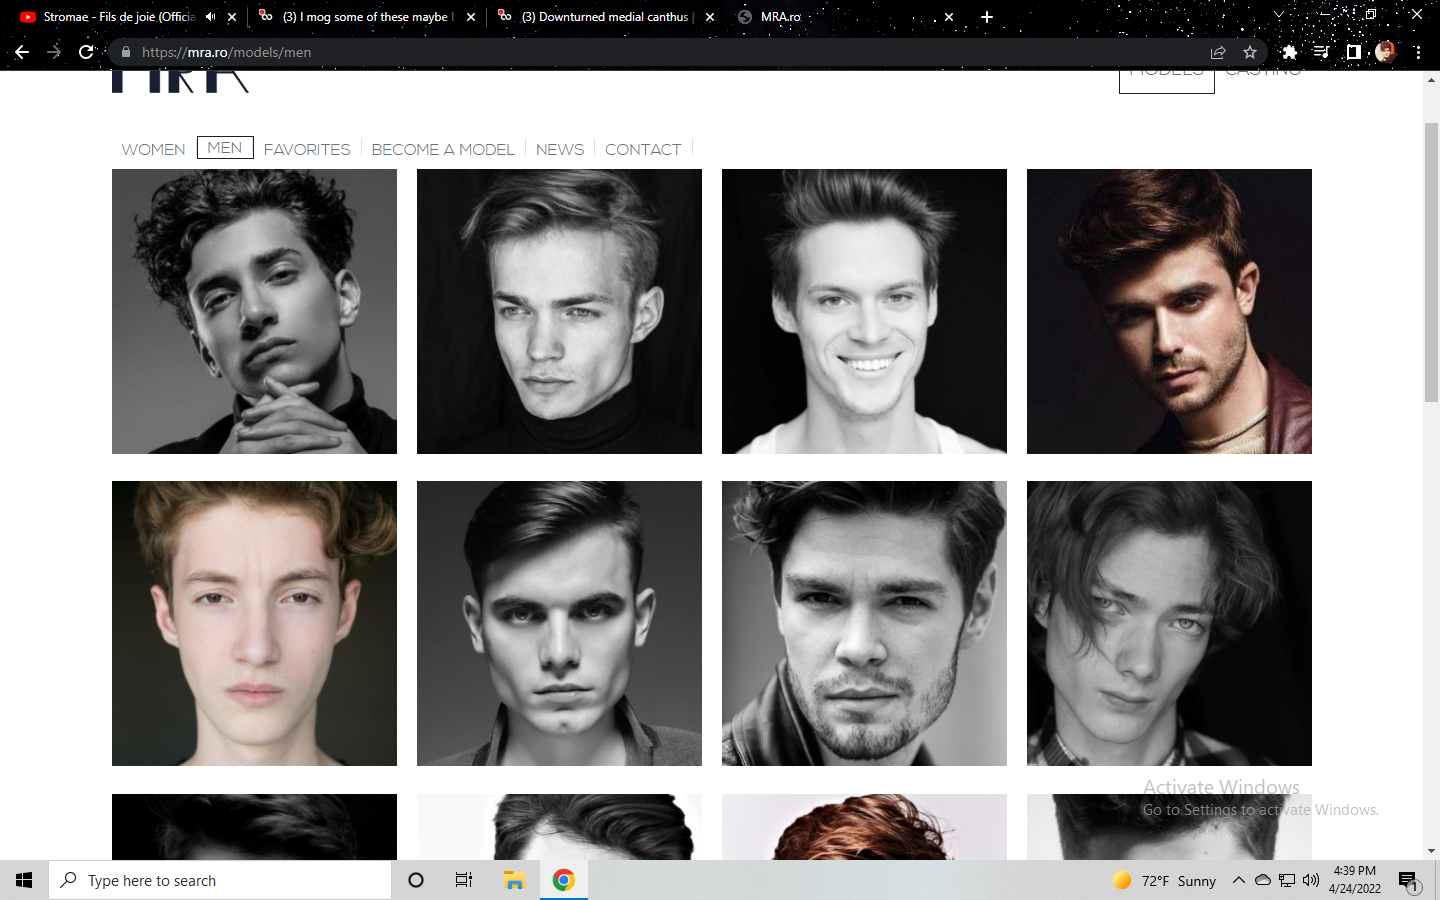This screenshot has width=1440, height=900.
Task: Share this page via address bar icon
Action: pyautogui.click(x=1218, y=52)
